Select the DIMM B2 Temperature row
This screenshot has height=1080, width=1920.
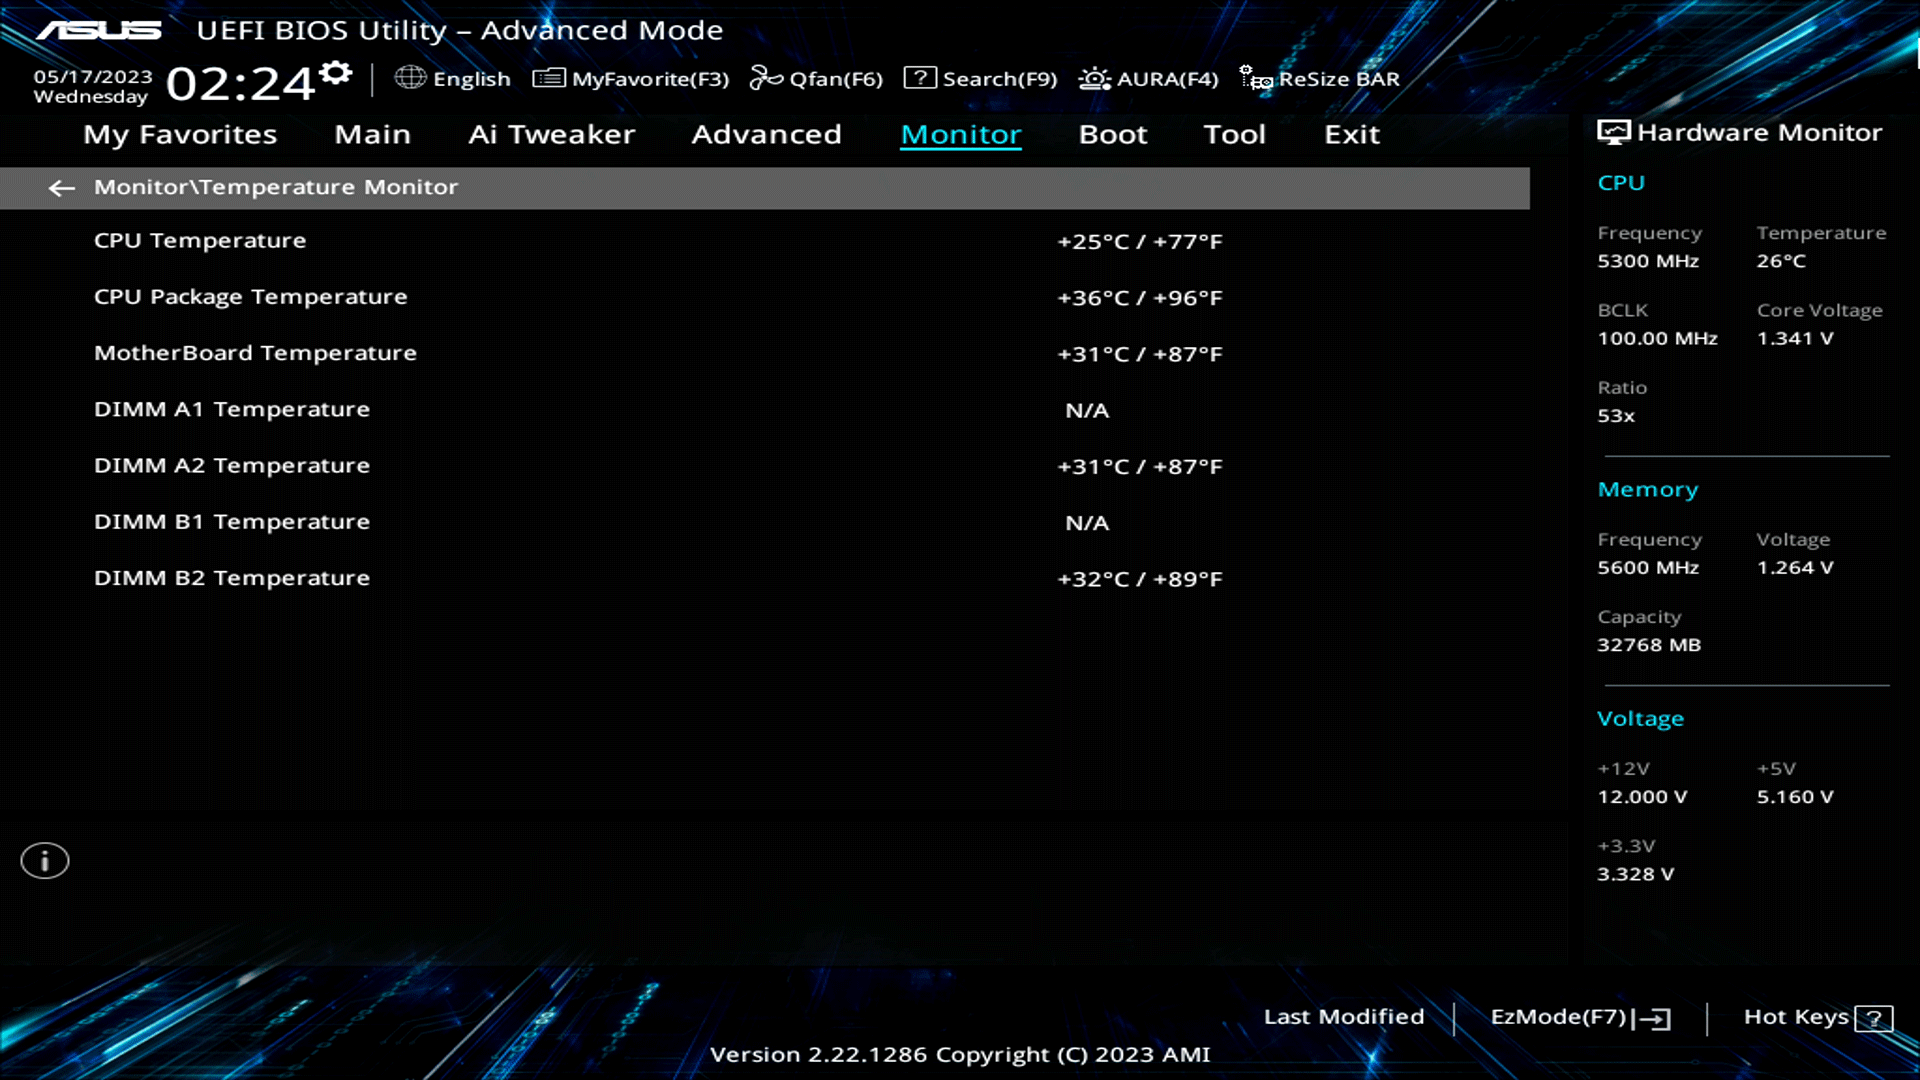231,577
